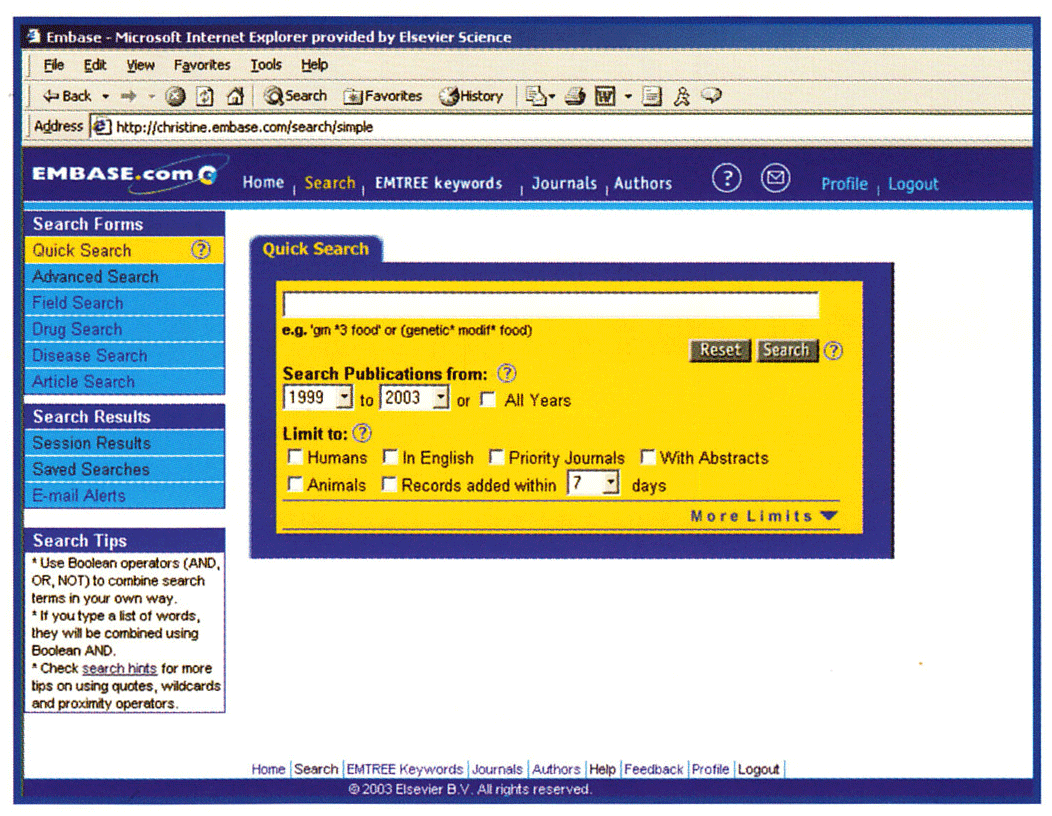Click the help question mark icon in Embase header
Image resolution: width=1052 pixels, height=816 pixels.
coord(727,178)
